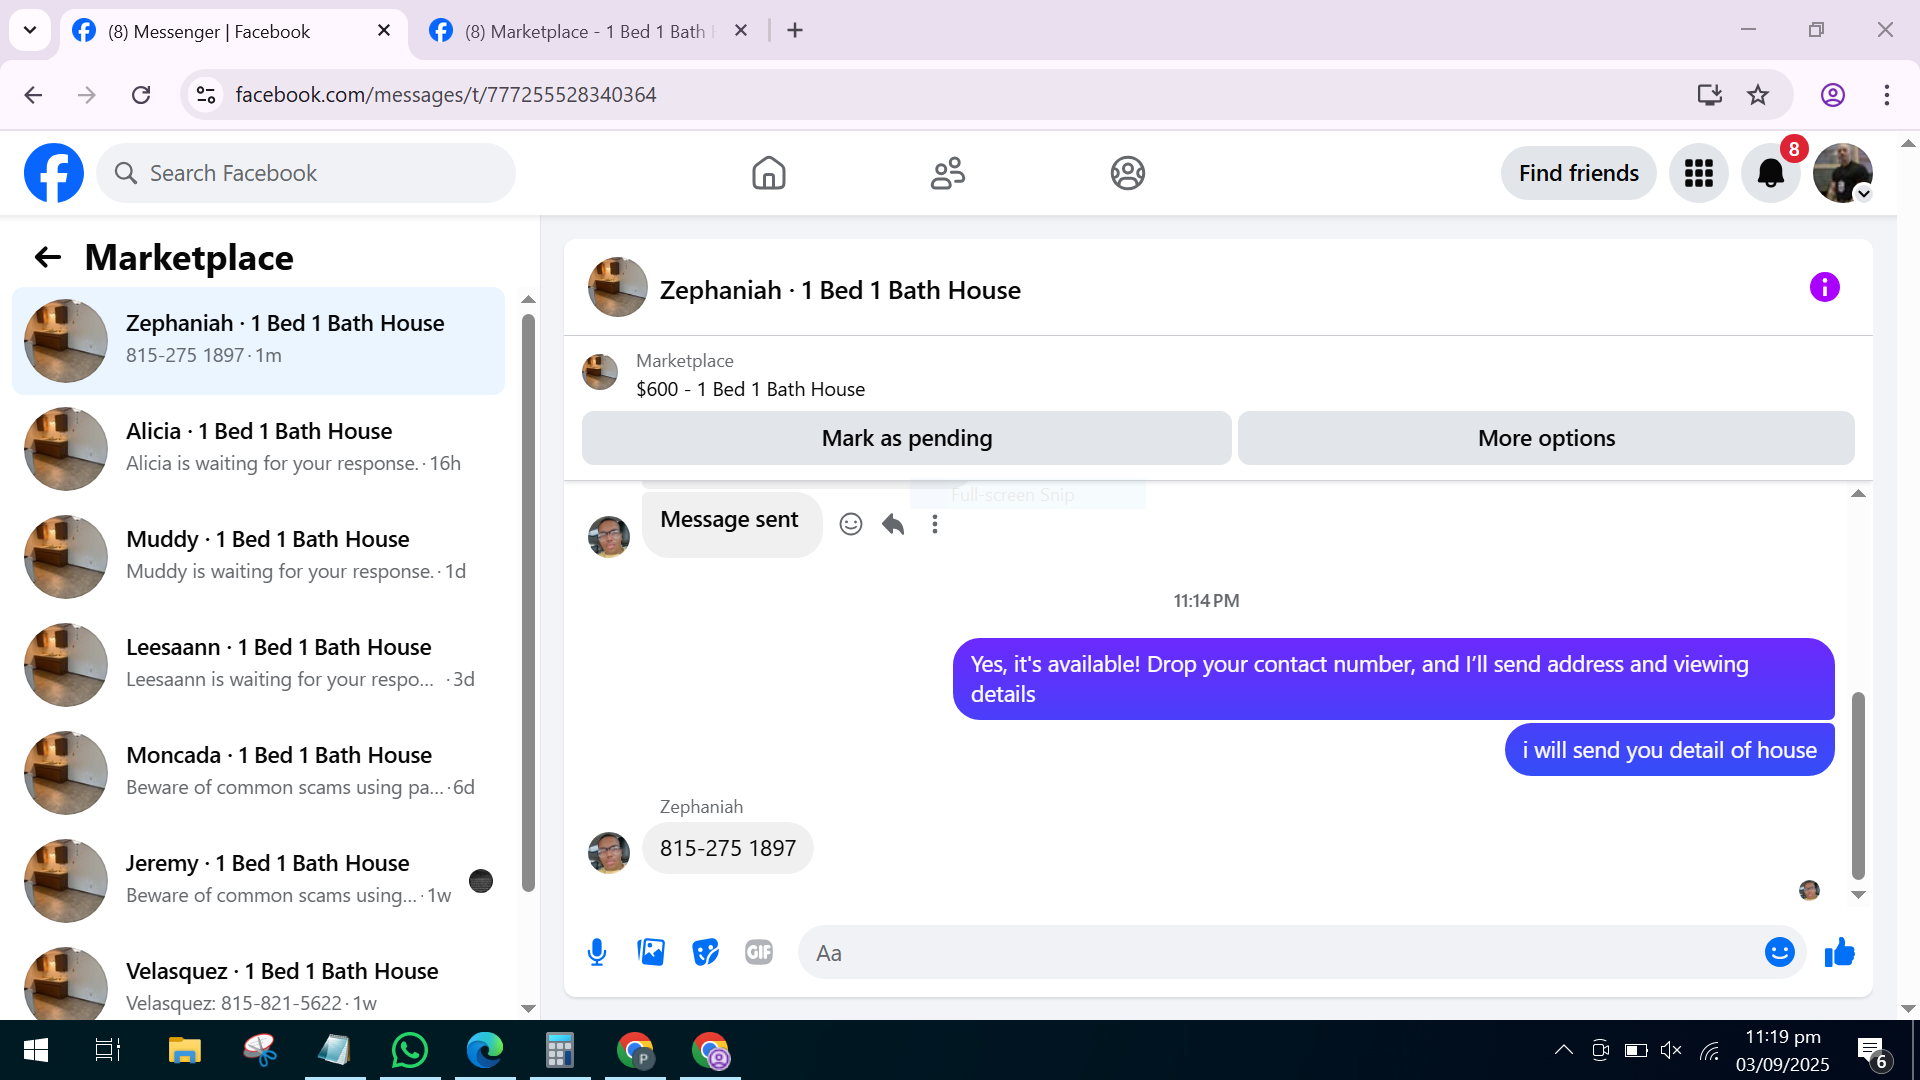Open the tab search dropdown arrow

[30, 30]
